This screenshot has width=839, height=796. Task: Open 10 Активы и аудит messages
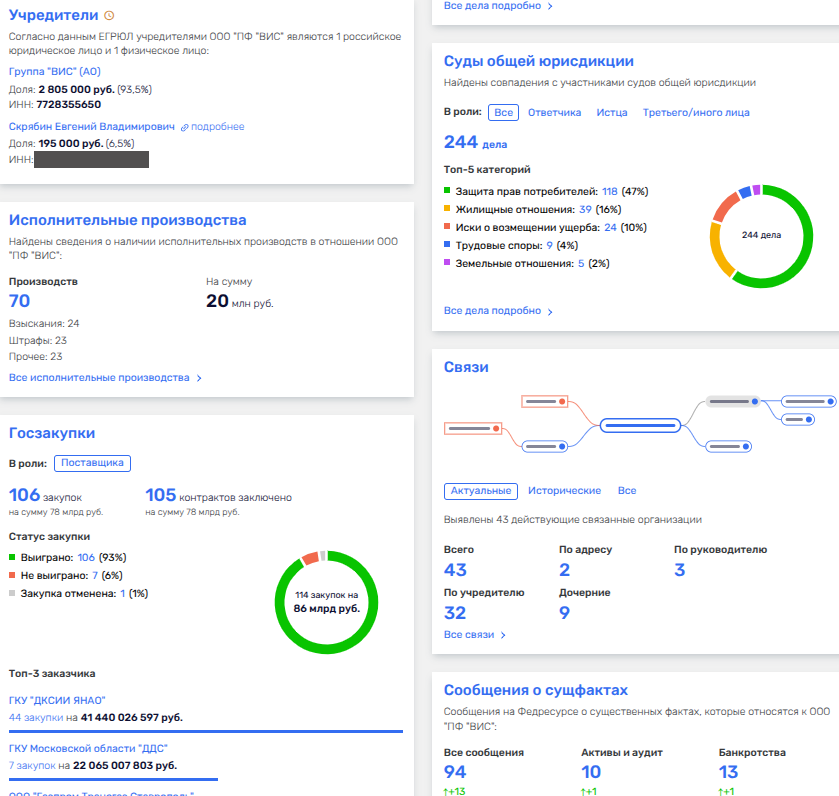[x=591, y=772]
